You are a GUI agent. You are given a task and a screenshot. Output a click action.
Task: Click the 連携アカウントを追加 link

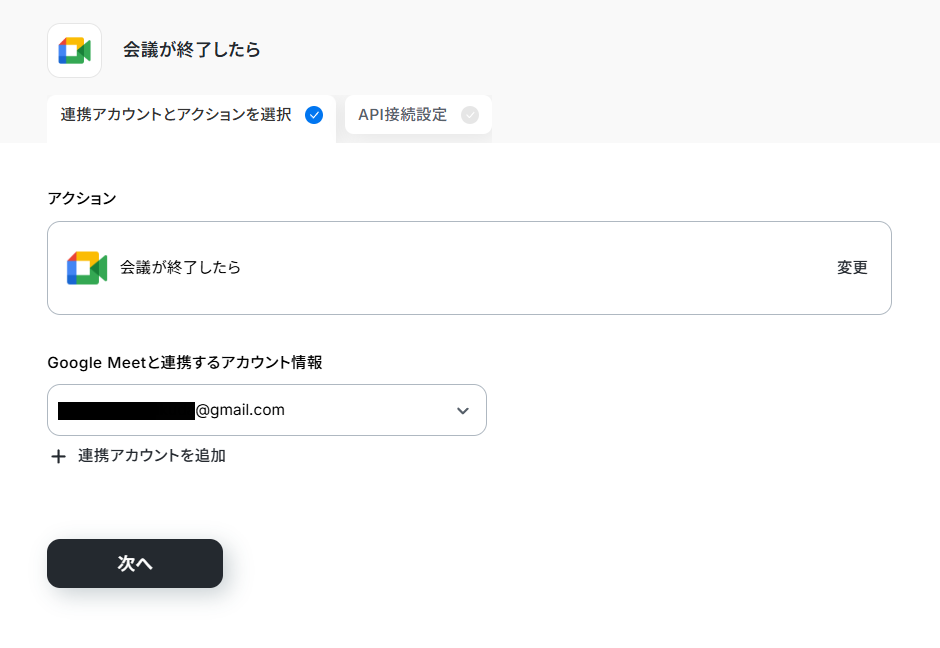click(x=152, y=456)
